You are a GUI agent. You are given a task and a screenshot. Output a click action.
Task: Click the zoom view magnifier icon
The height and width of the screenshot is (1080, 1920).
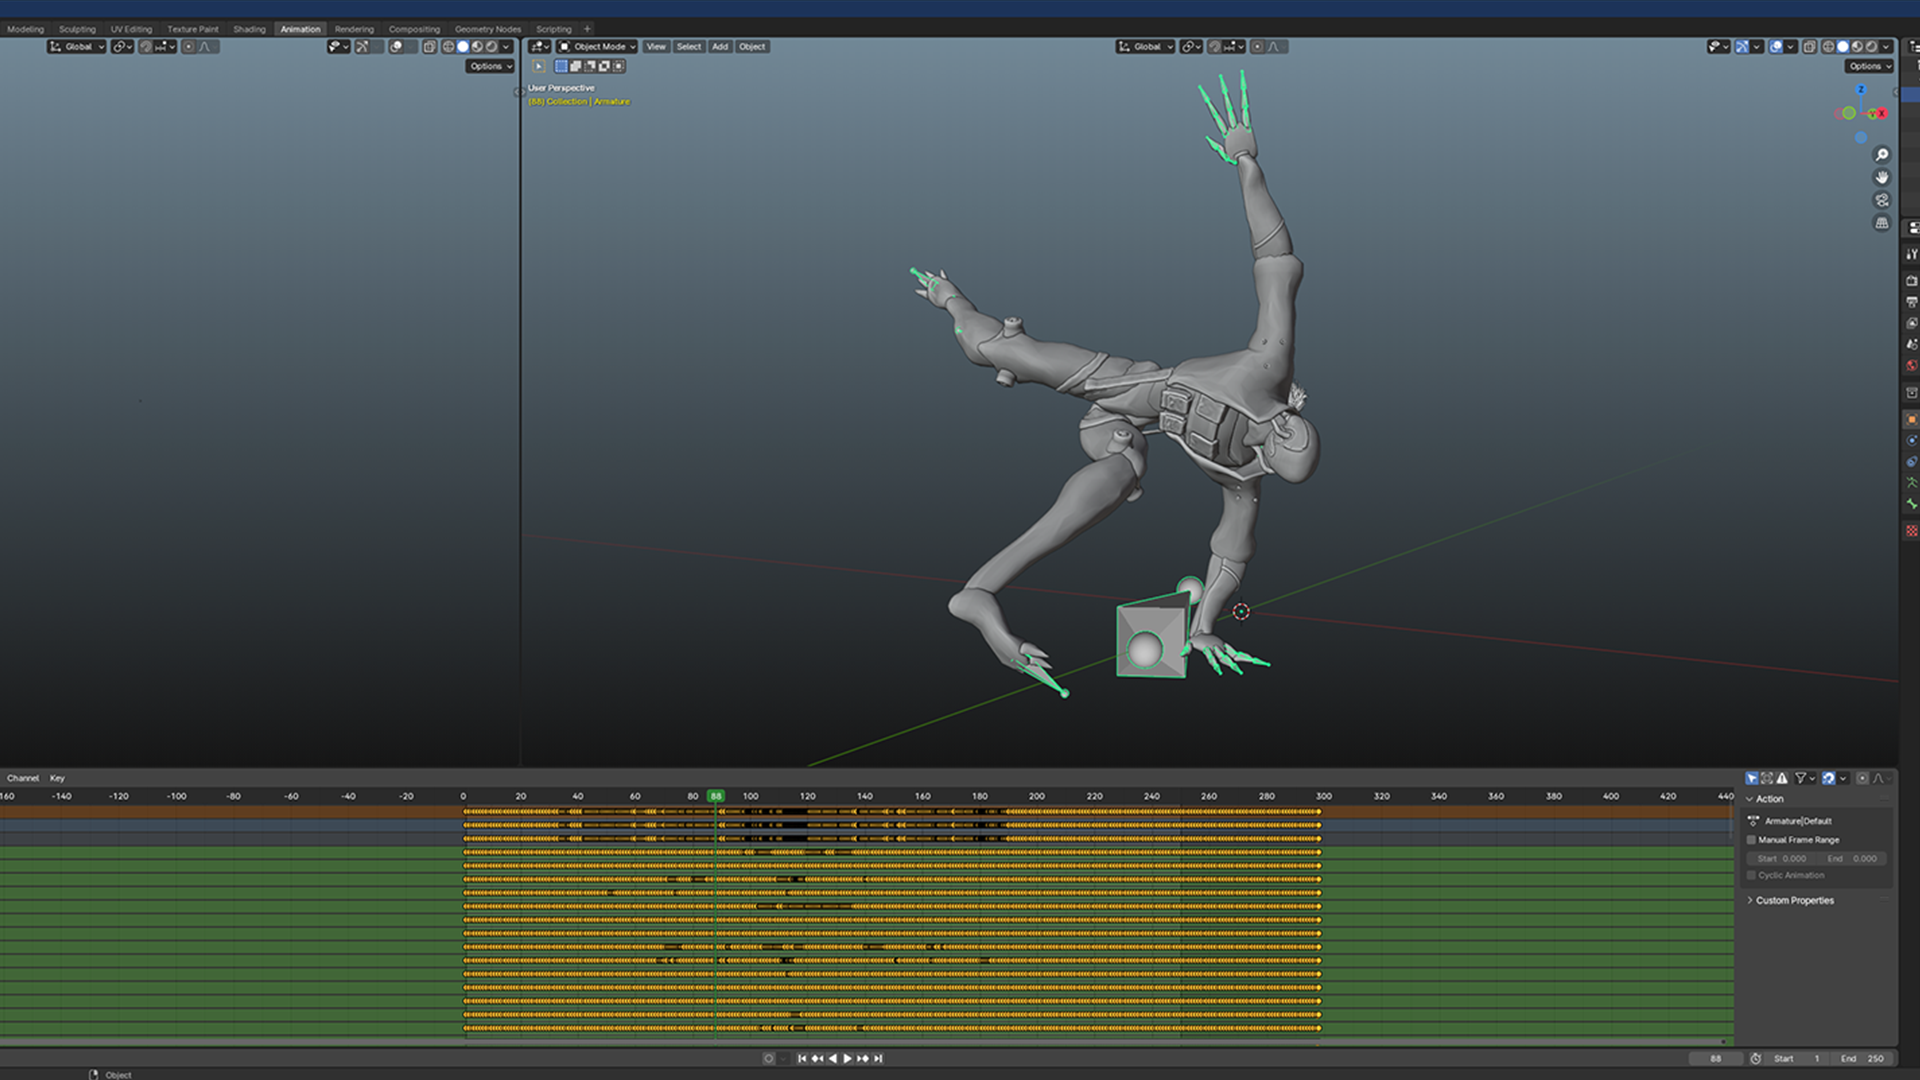click(x=1881, y=155)
